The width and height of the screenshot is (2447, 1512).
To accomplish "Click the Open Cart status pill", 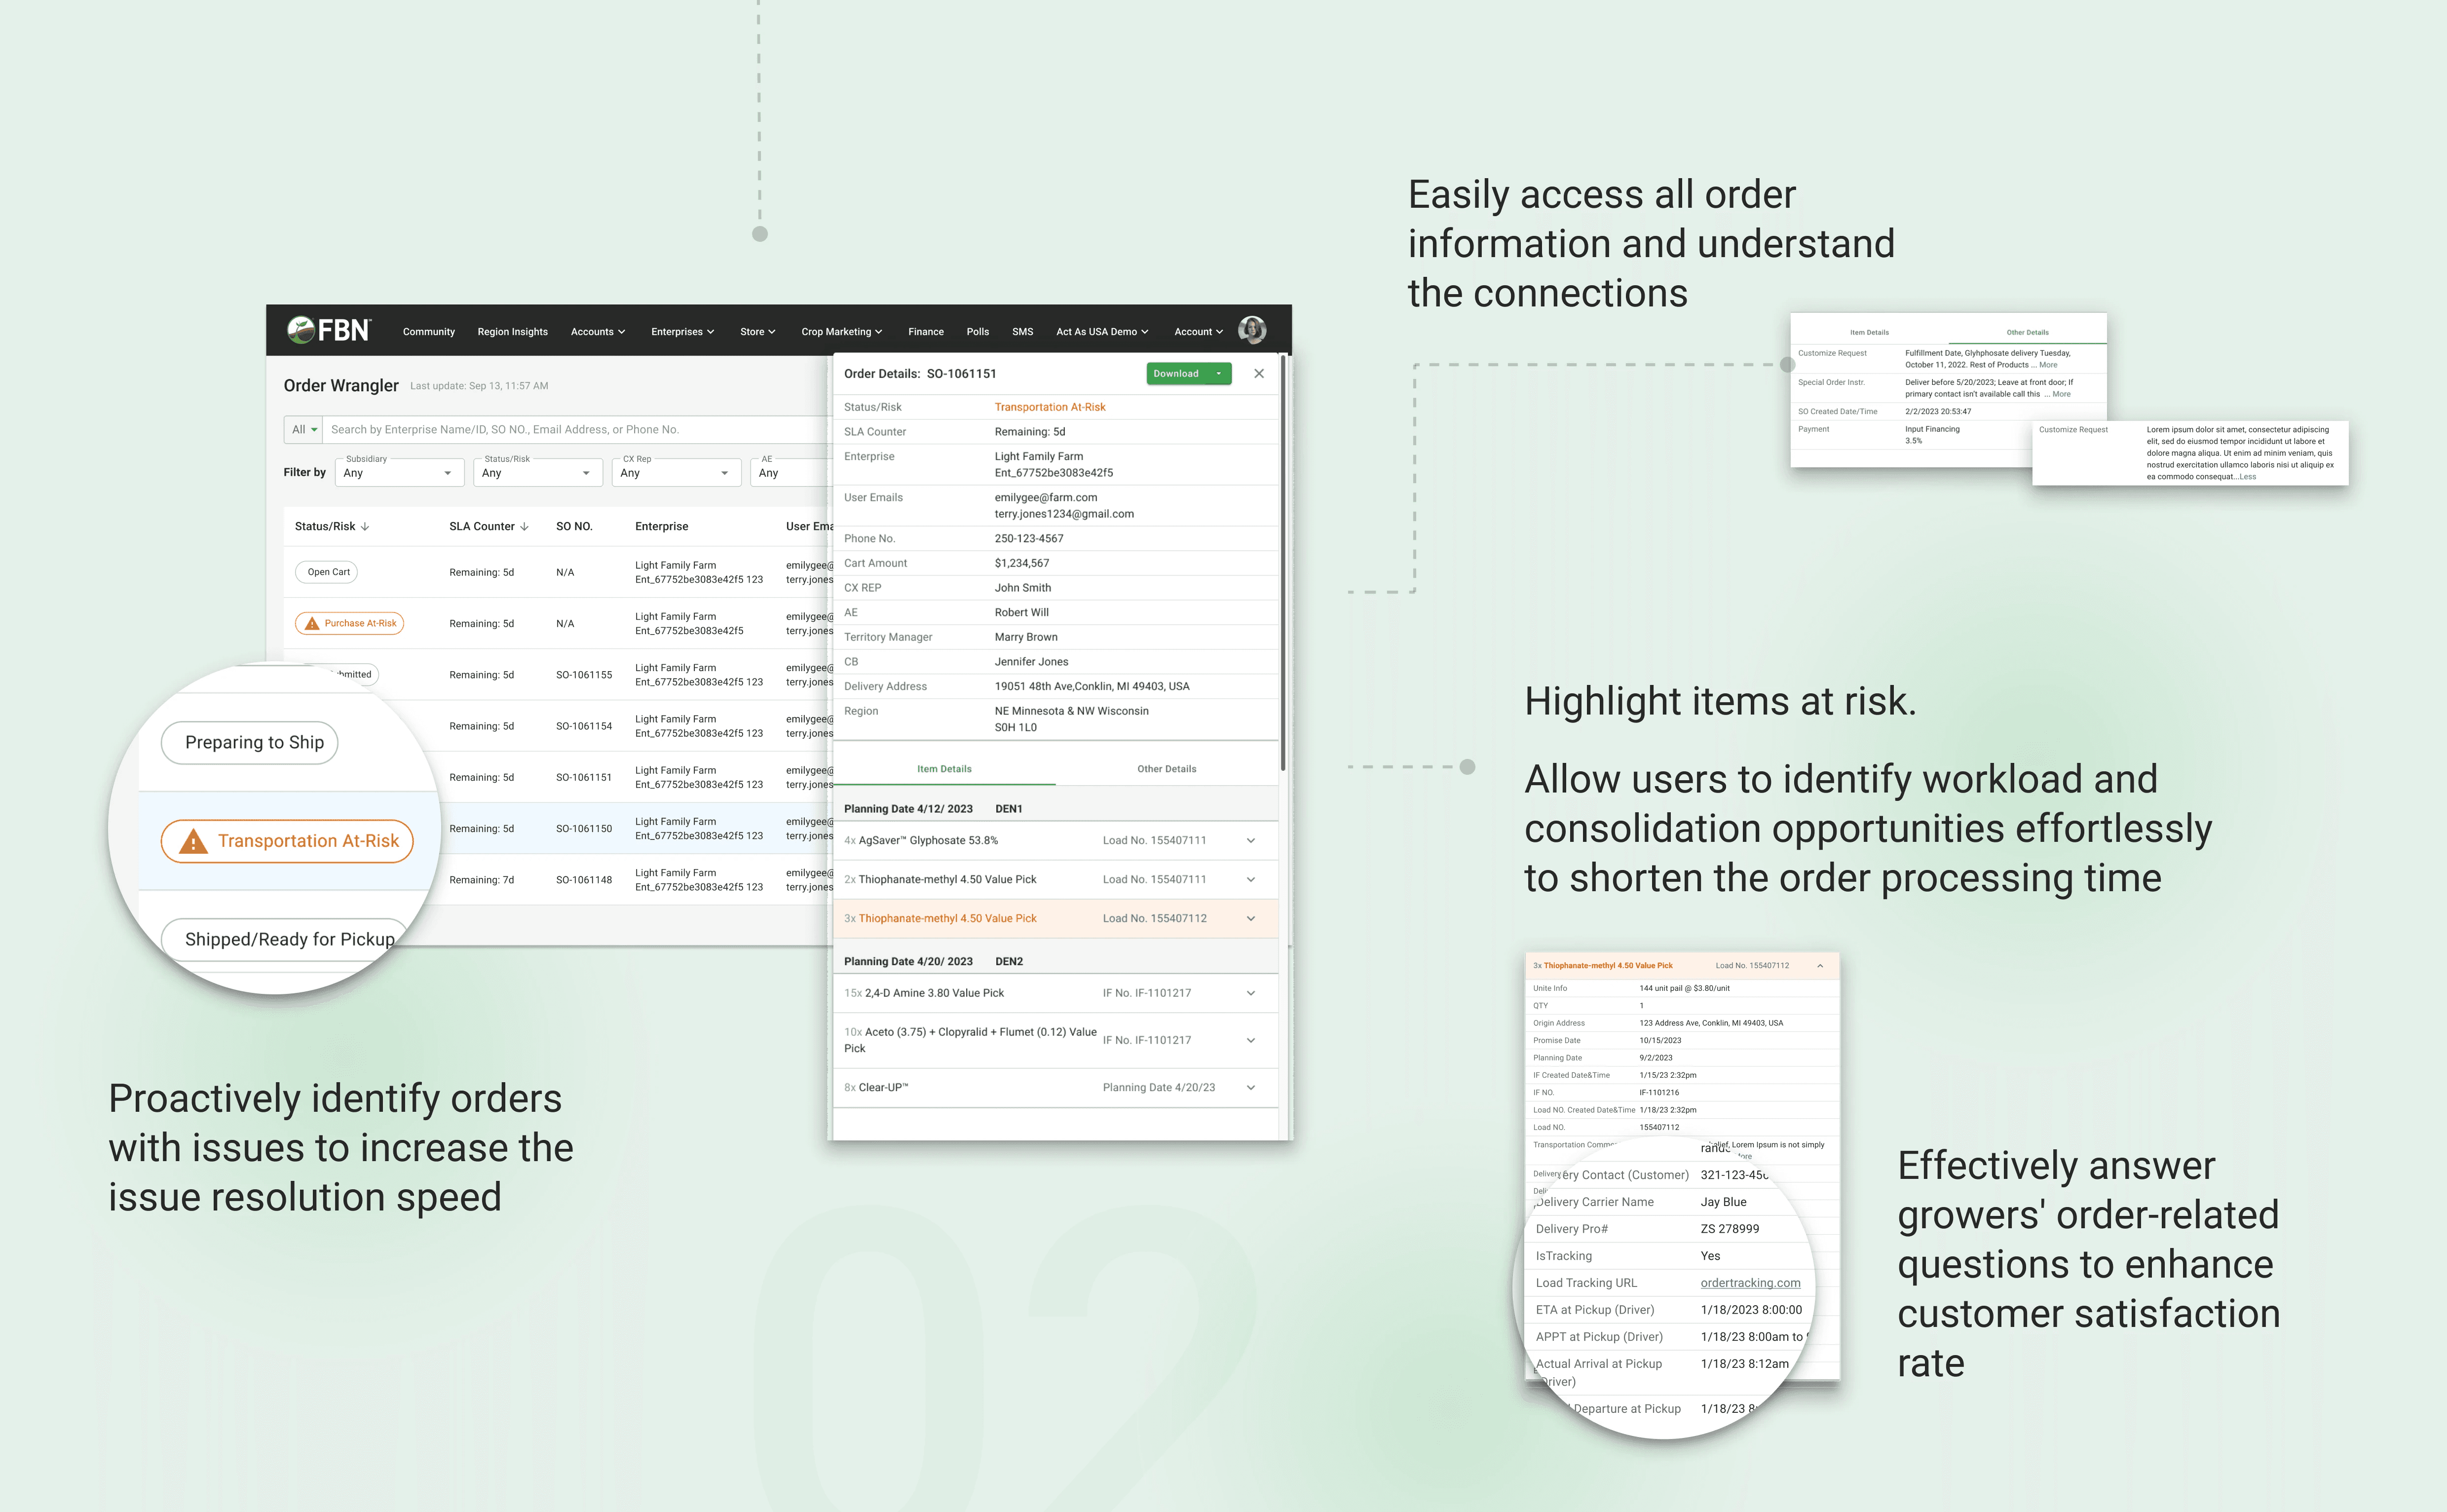I will pyautogui.click(x=327, y=572).
